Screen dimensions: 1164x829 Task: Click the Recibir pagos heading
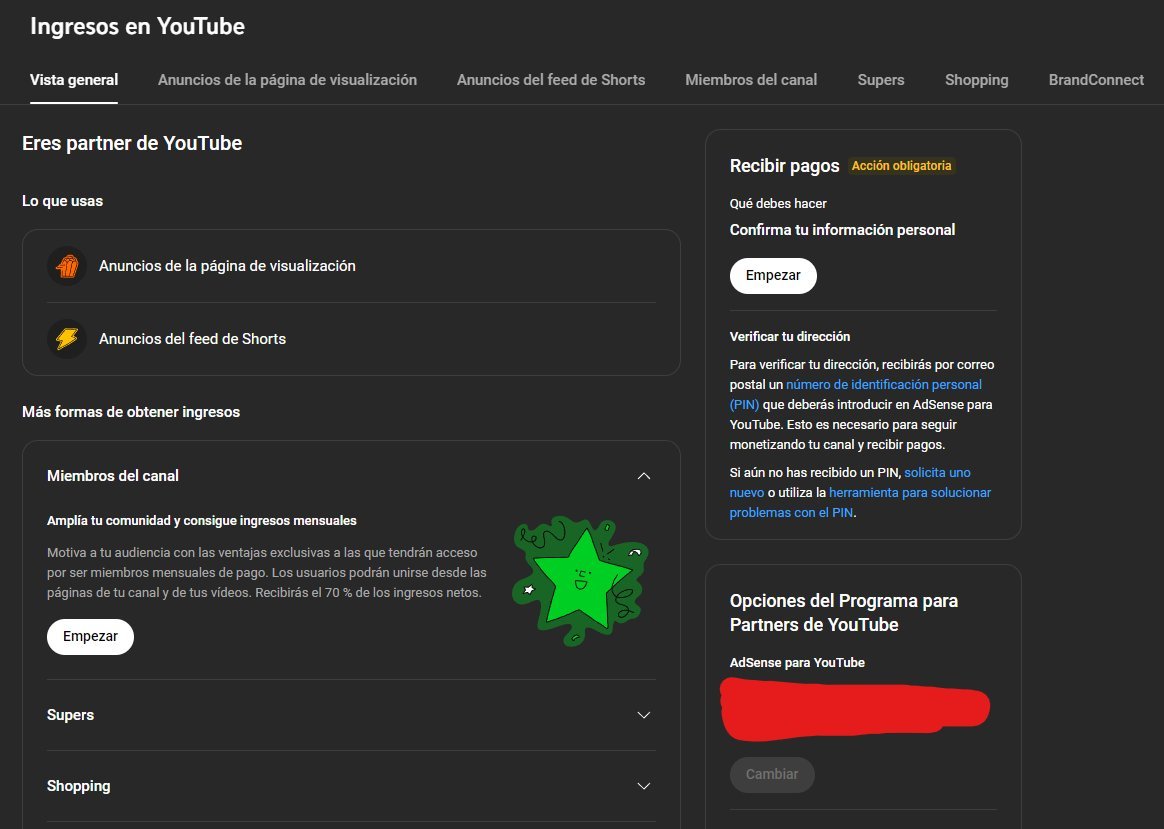(x=784, y=166)
